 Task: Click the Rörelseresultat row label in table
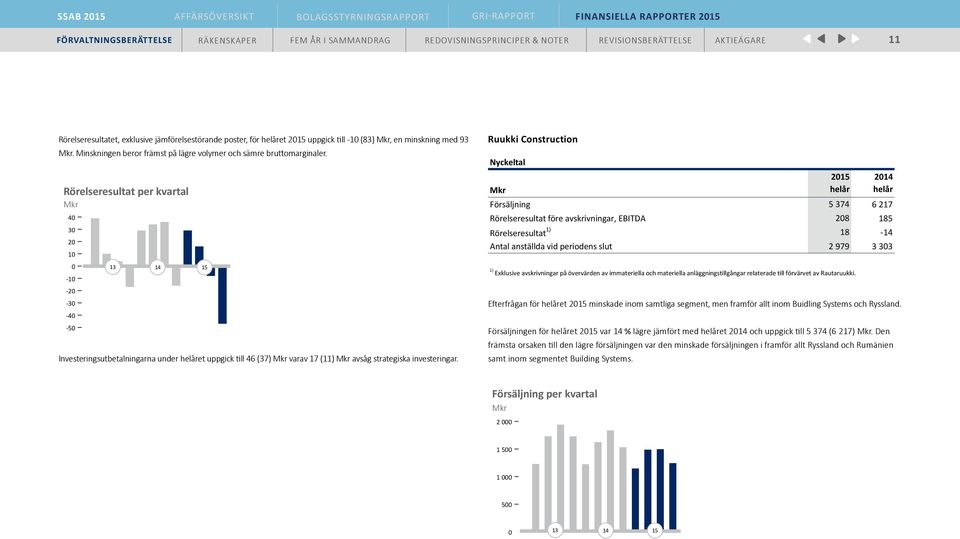point(520,232)
